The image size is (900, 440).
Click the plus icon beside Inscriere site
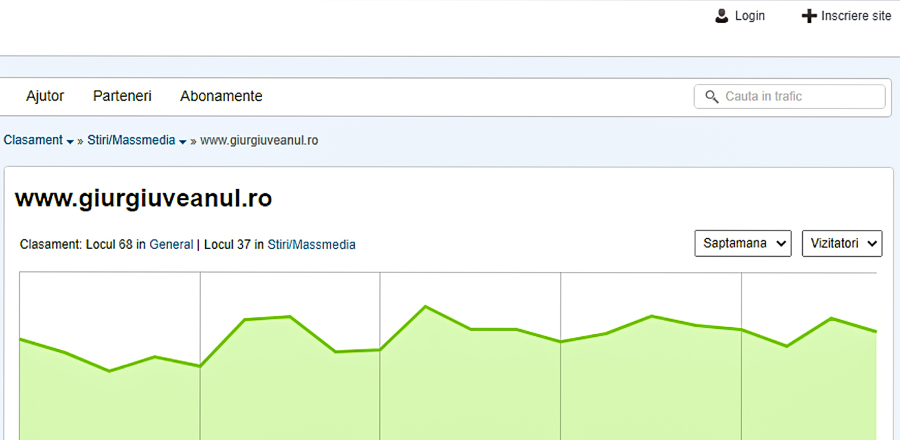809,16
